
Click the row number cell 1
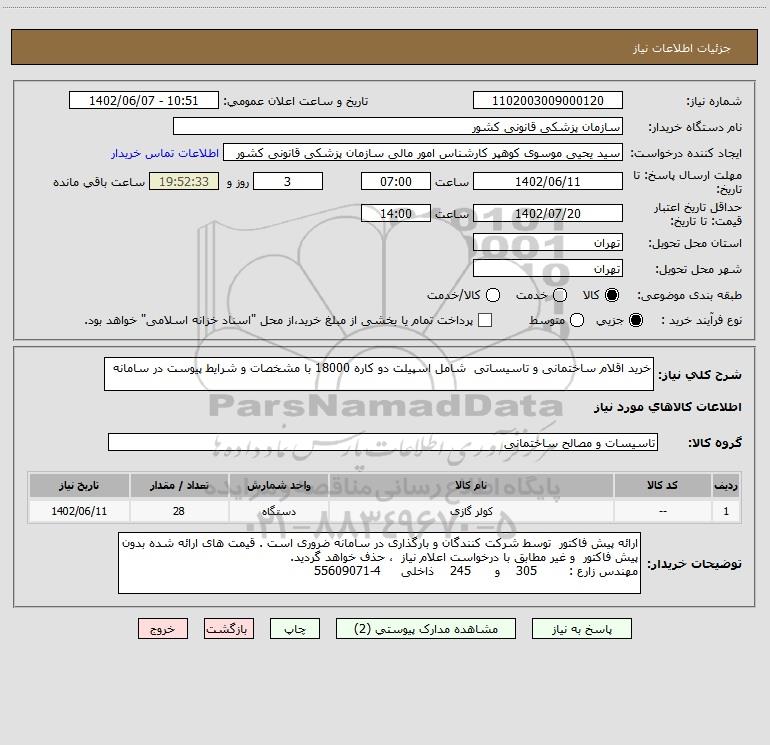point(726,511)
